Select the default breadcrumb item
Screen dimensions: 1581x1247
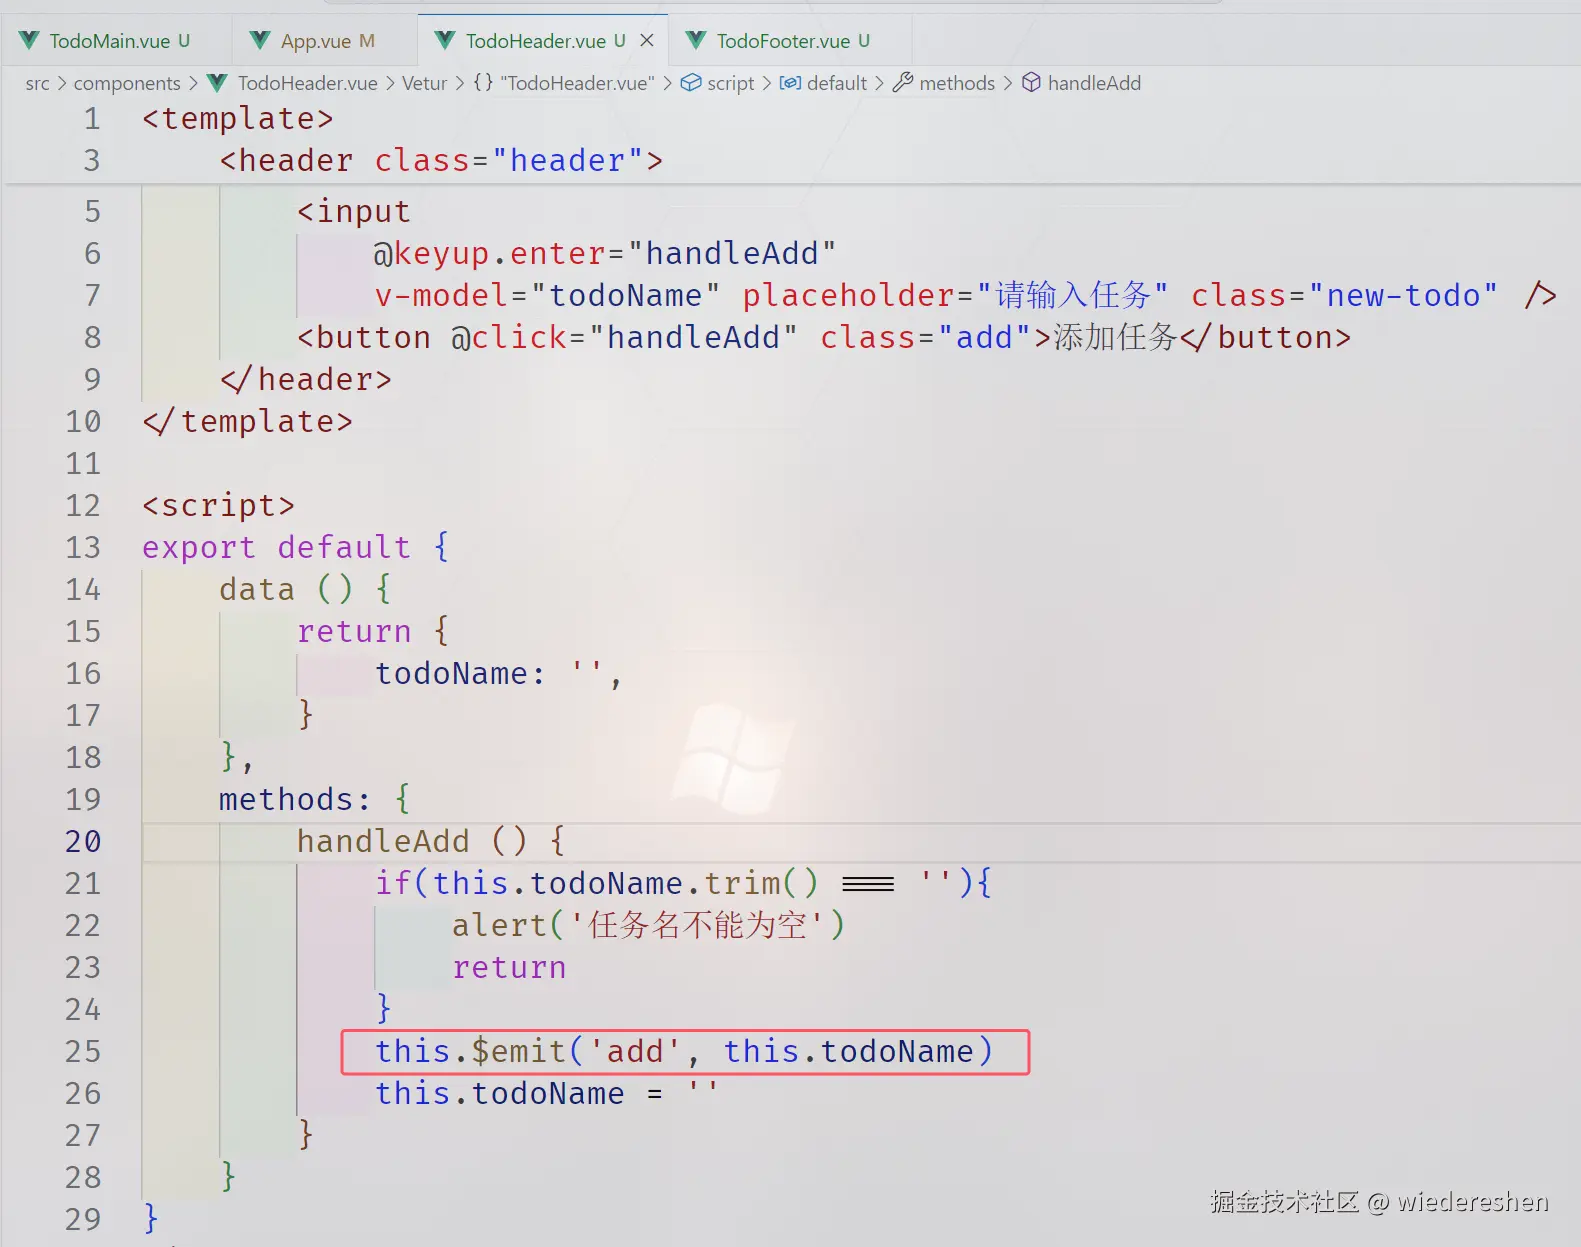pyautogui.click(x=837, y=83)
